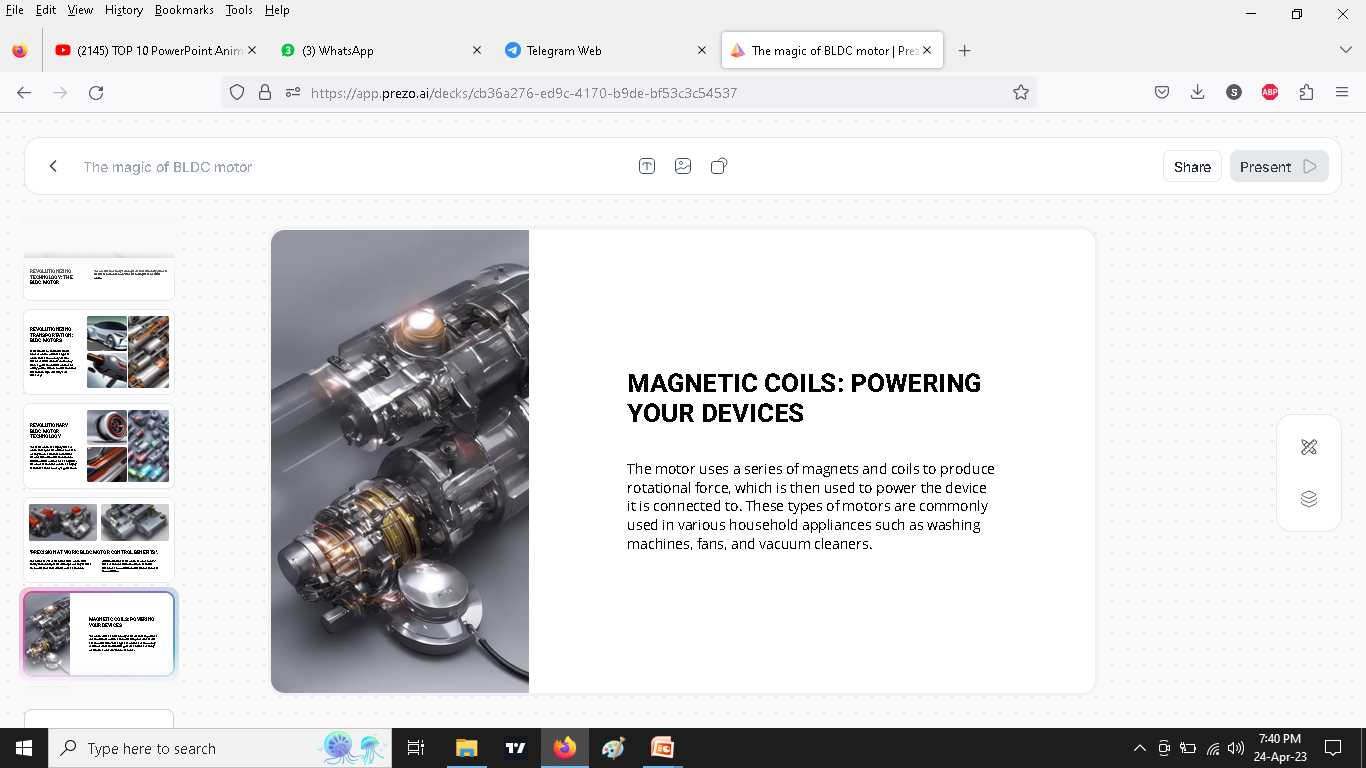
Task: Open the Firefox hamburger menu
Action: pos(1342,92)
